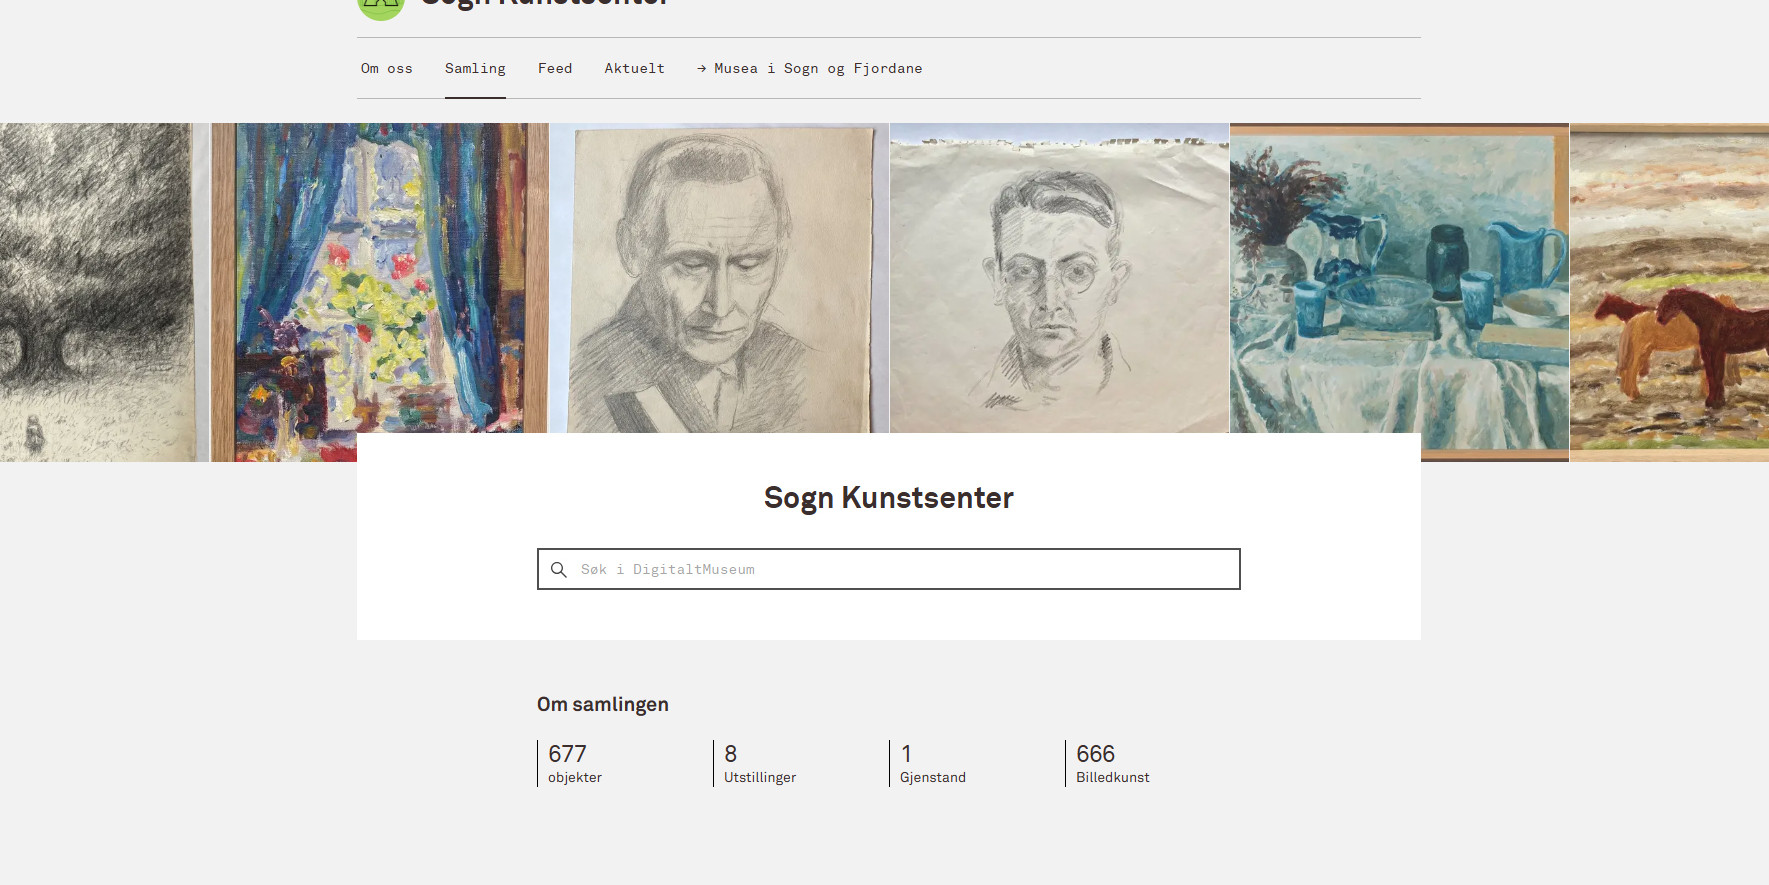Select the Samling tab

click(475, 69)
